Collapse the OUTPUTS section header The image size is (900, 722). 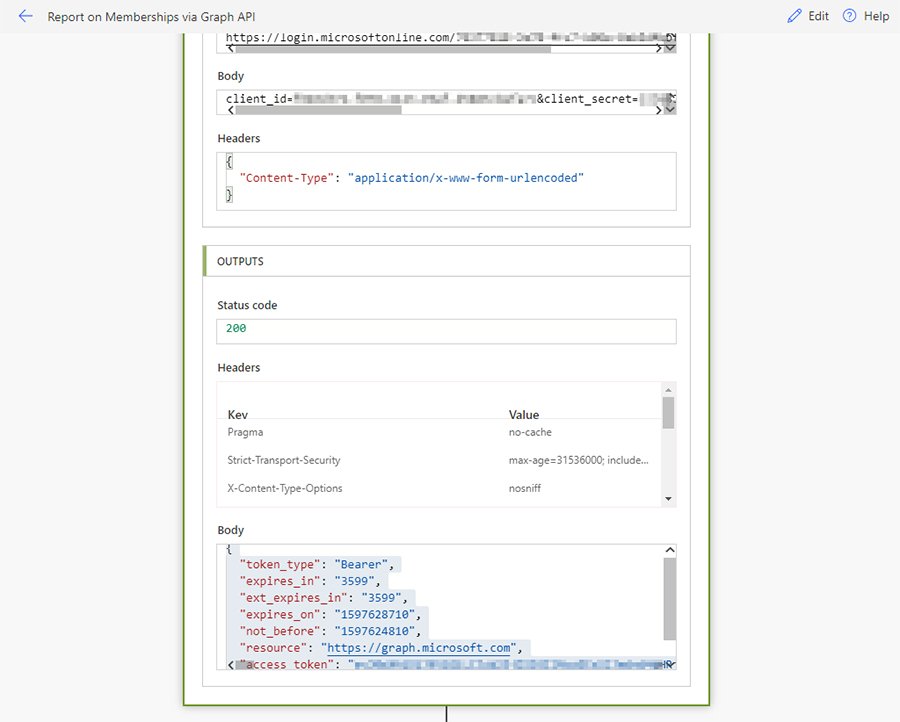point(446,261)
